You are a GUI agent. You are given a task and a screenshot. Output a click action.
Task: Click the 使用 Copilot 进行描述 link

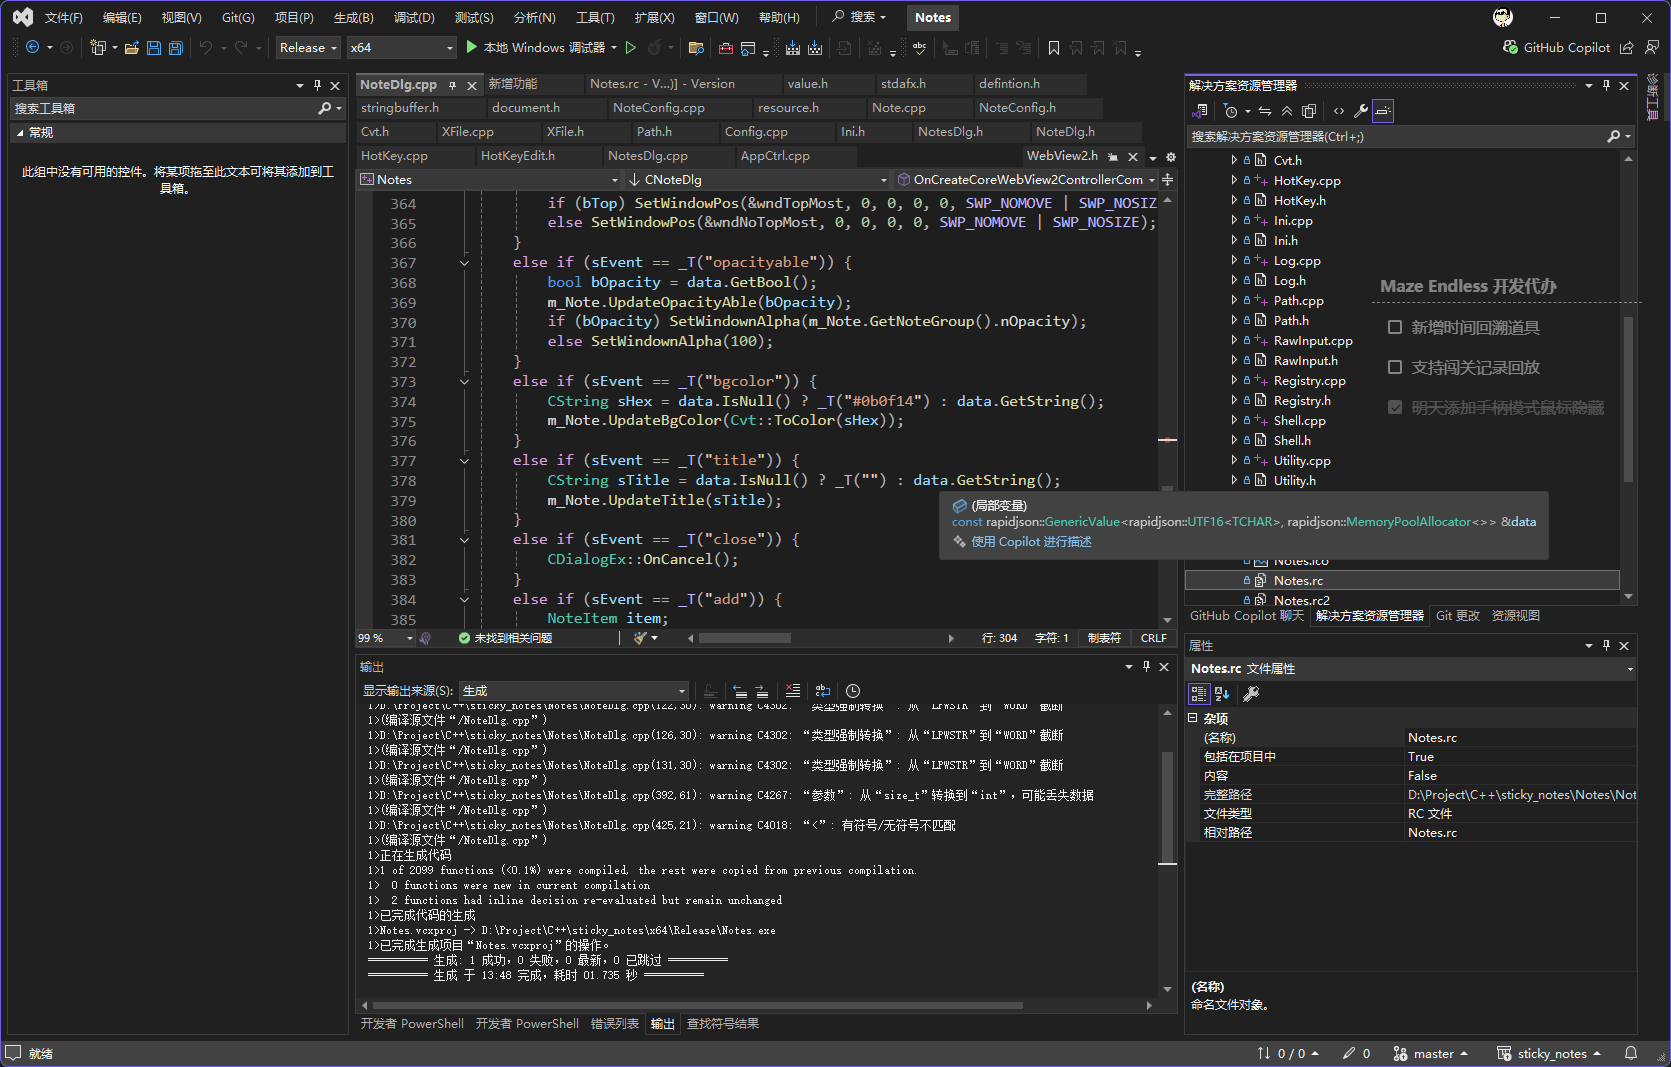coord(1031,542)
